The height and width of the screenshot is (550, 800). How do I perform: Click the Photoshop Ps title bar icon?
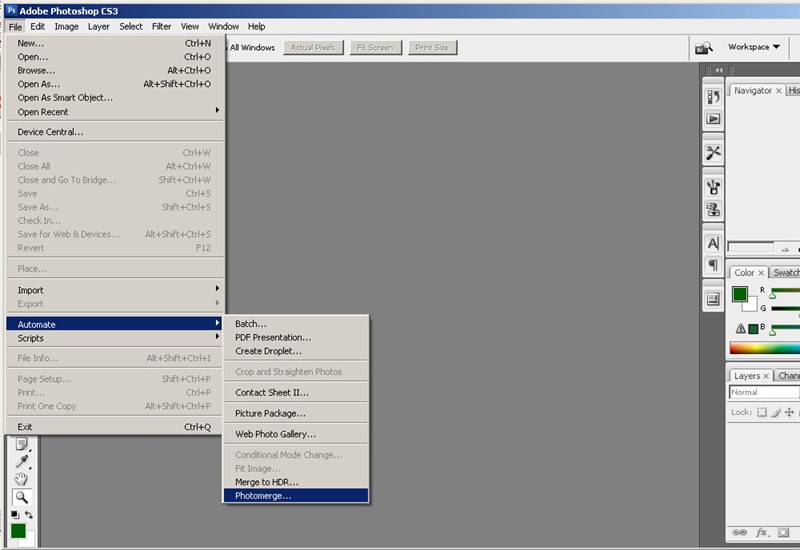pos(11,10)
